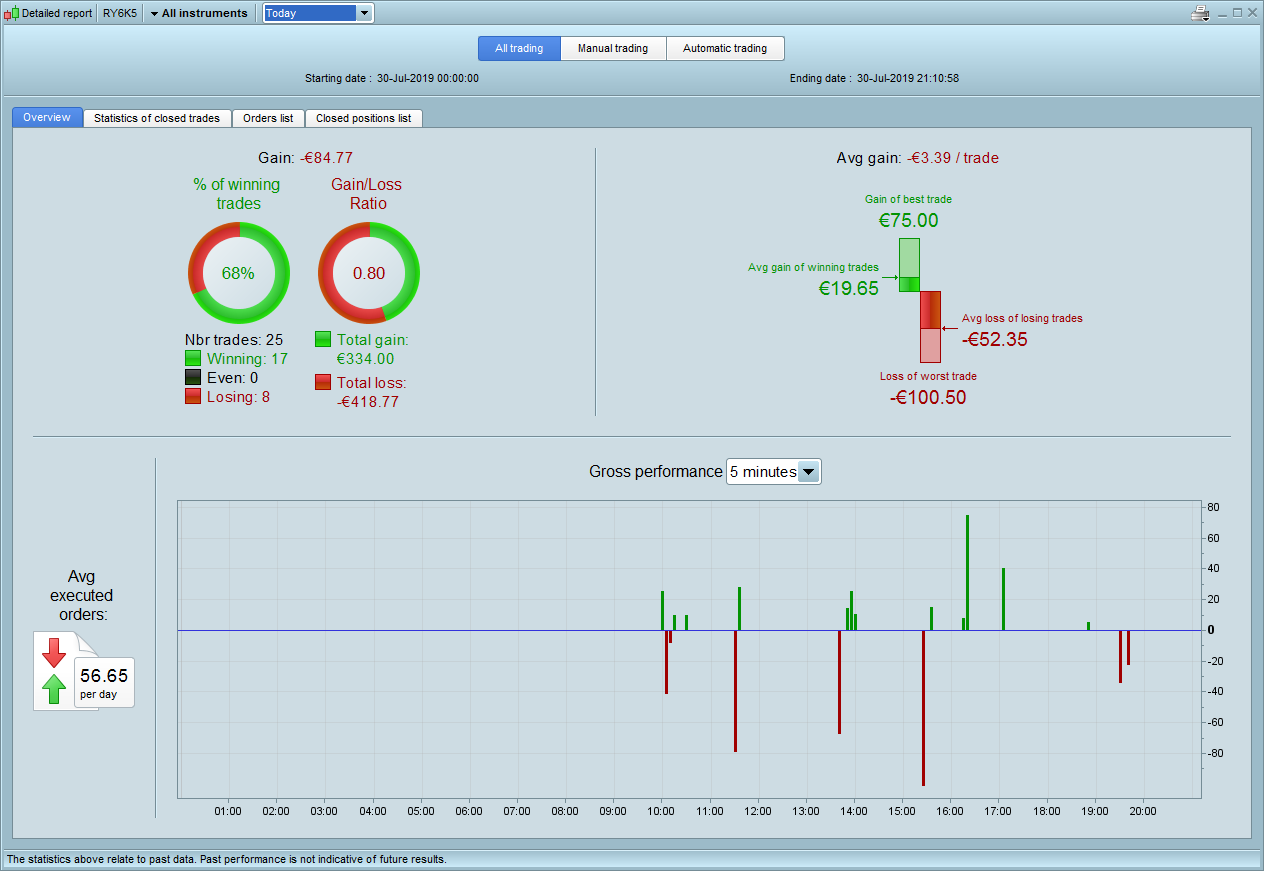Click the €75.00 best trade value

[x=909, y=221]
